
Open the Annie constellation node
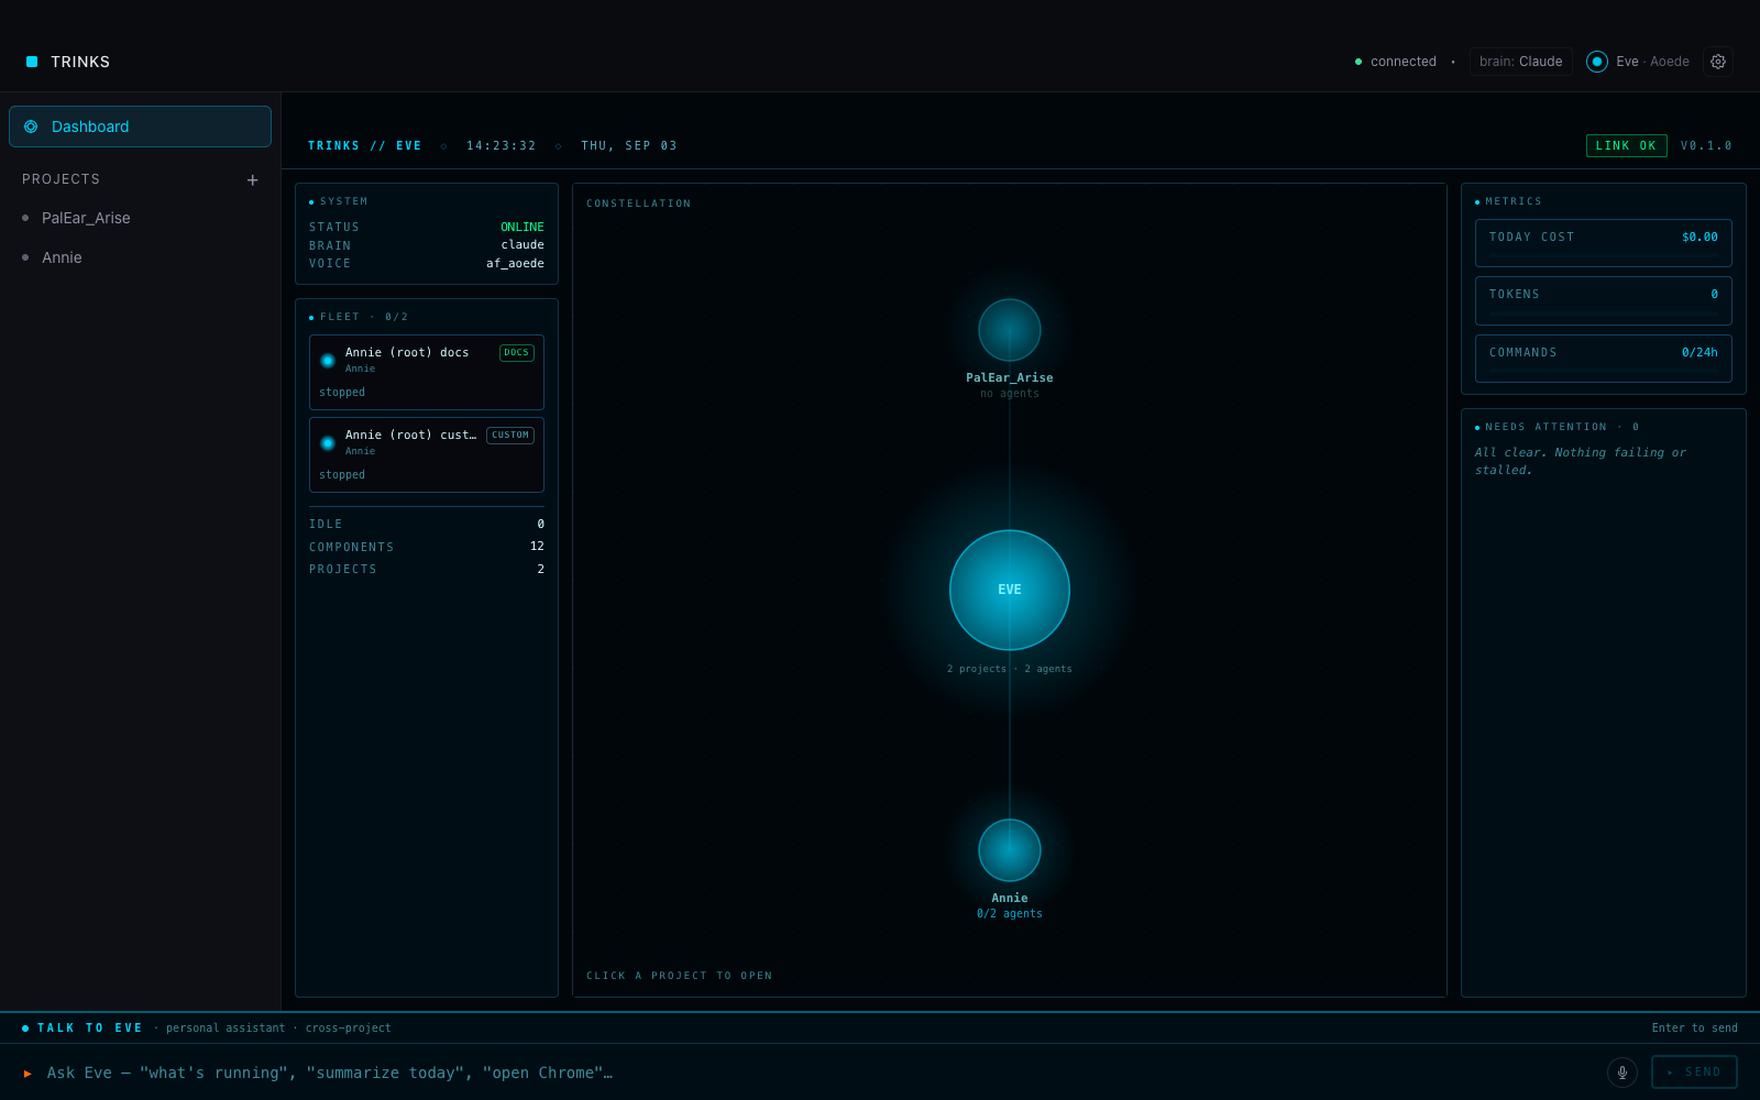1009,850
